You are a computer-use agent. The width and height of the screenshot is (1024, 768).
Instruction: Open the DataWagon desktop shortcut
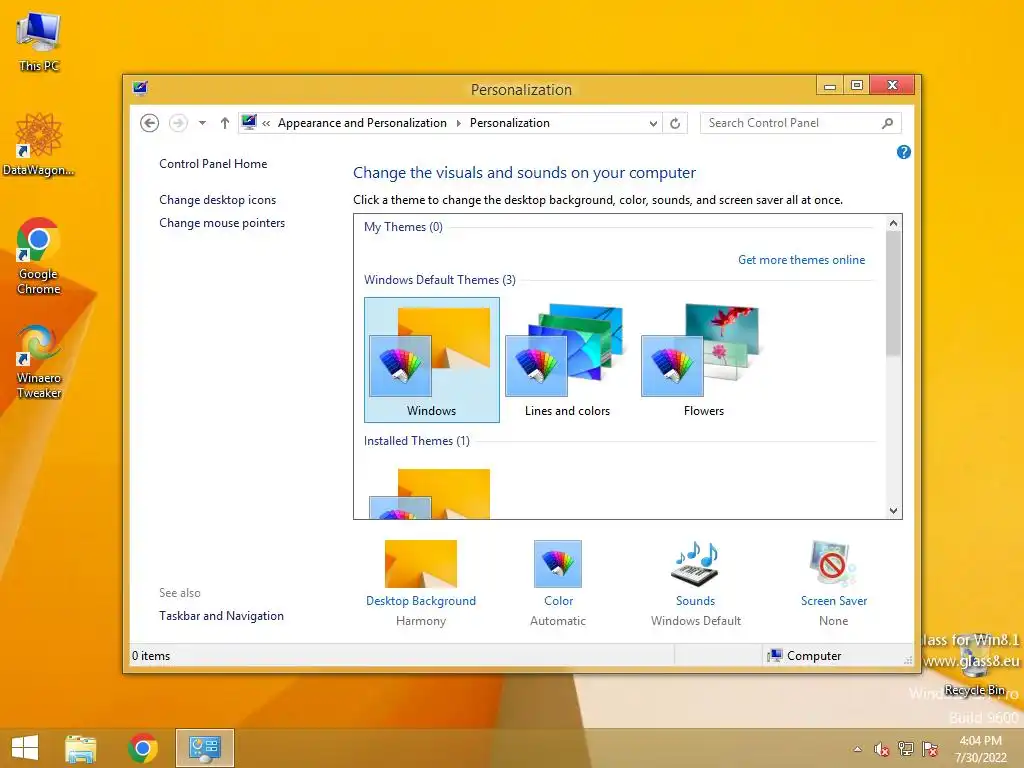39,144
